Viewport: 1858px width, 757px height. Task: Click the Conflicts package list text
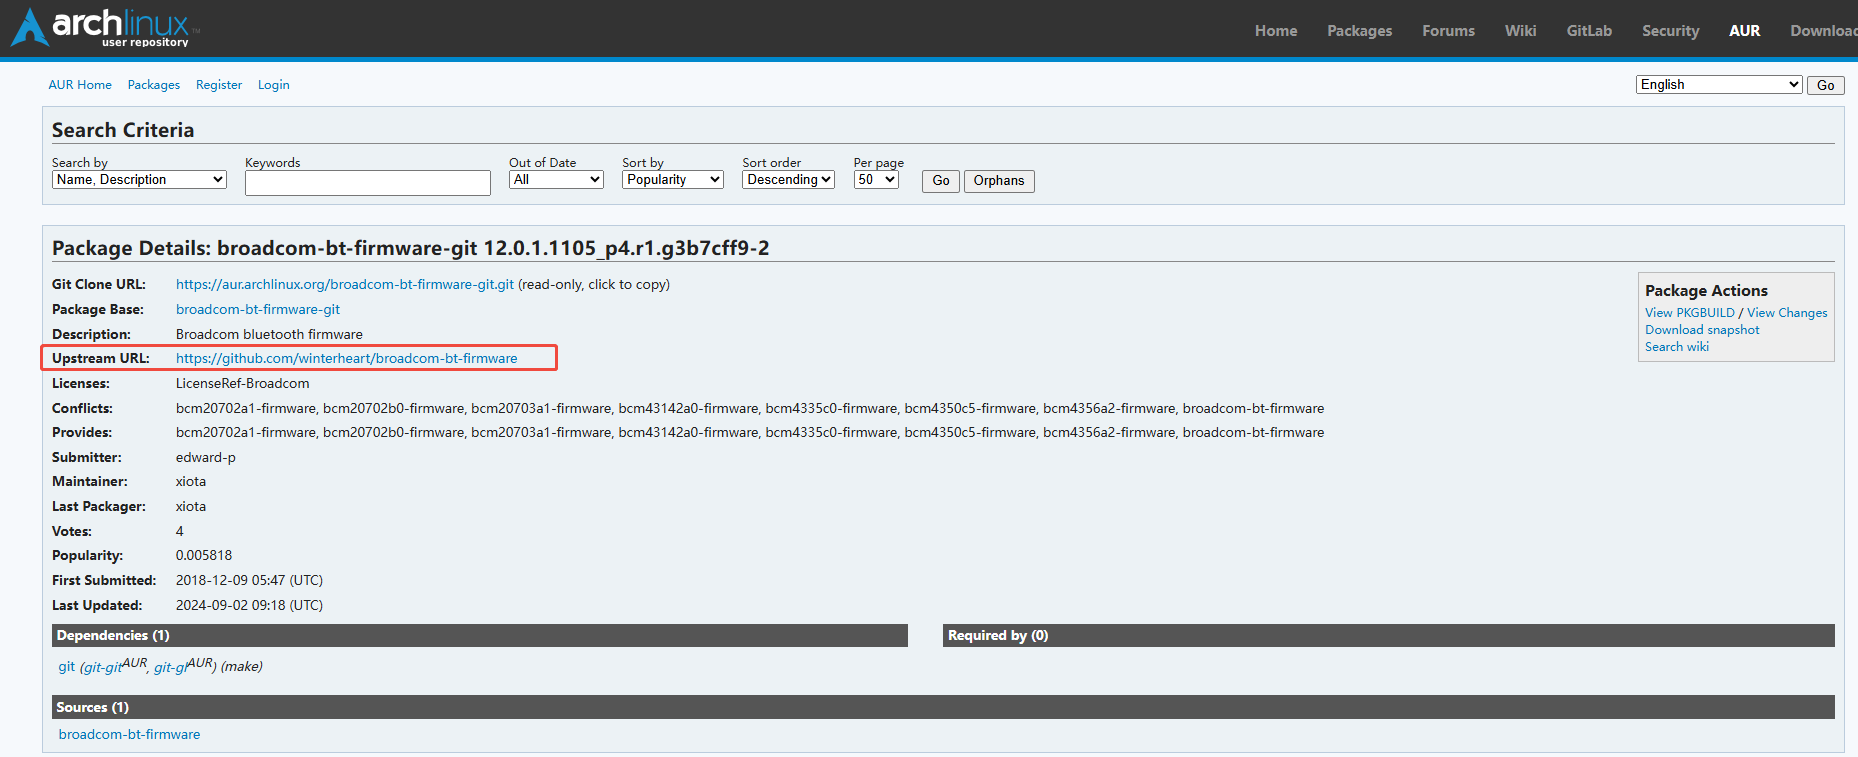(750, 409)
